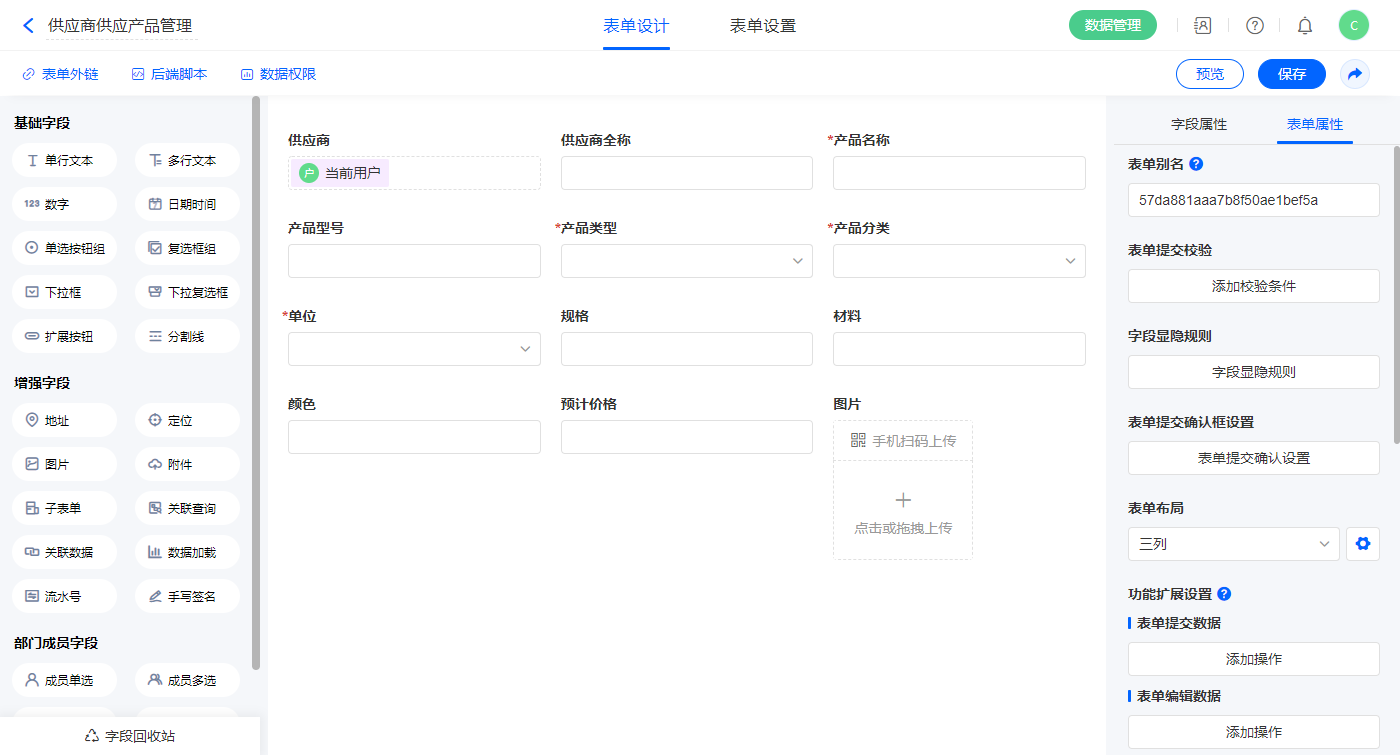The width and height of the screenshot is (1400, 755).
Task: Switch to the 字段属性 tab
Action: pos(1199,124)
